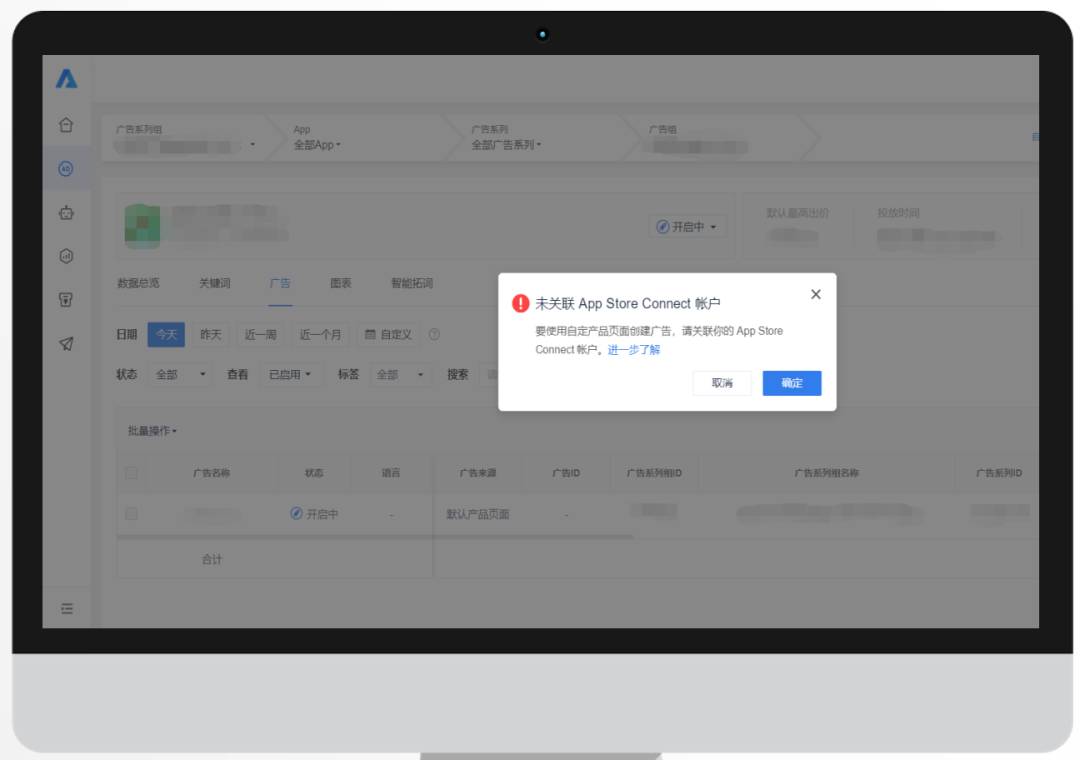Select the 近一个月 date filter
Screen dimensions: 1080x760
320,334
